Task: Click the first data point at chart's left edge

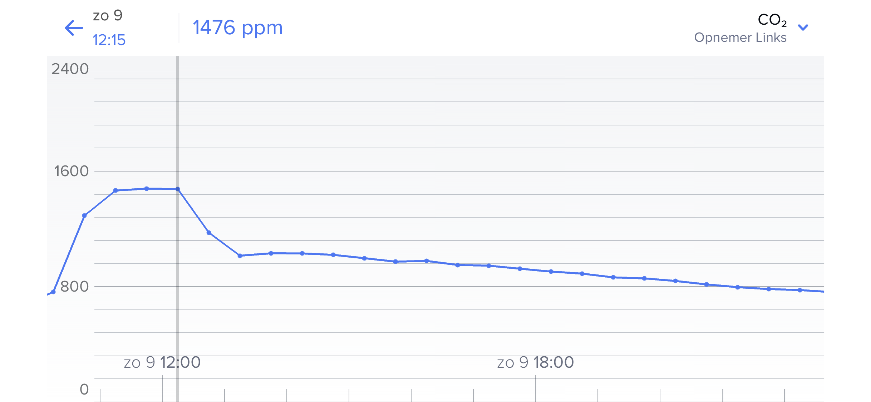Action: (53, 292)
